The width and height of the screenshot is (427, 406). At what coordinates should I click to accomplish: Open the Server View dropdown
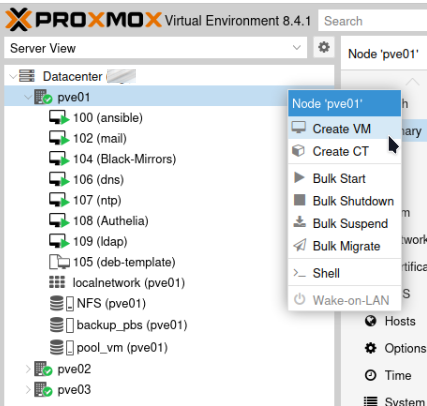155,48
